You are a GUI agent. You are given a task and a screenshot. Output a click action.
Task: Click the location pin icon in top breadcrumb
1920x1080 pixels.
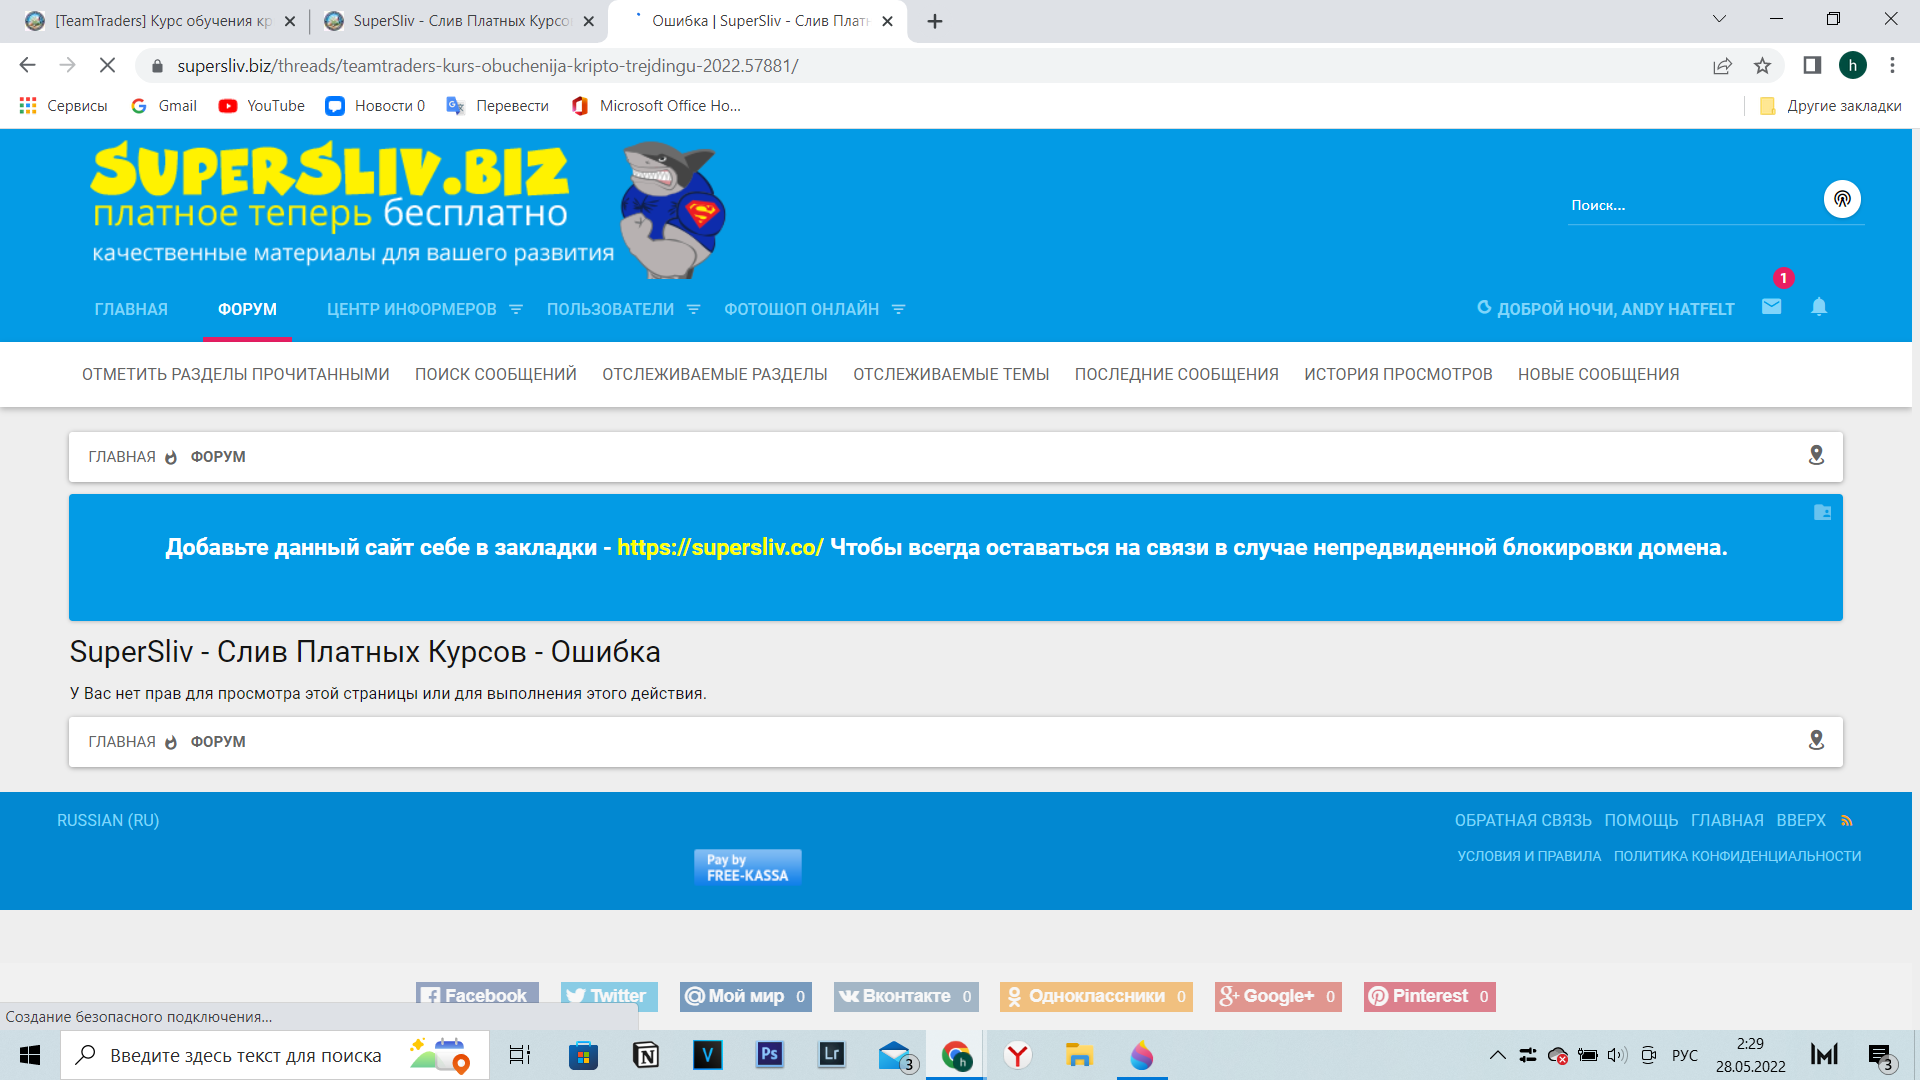(1816, 456)
